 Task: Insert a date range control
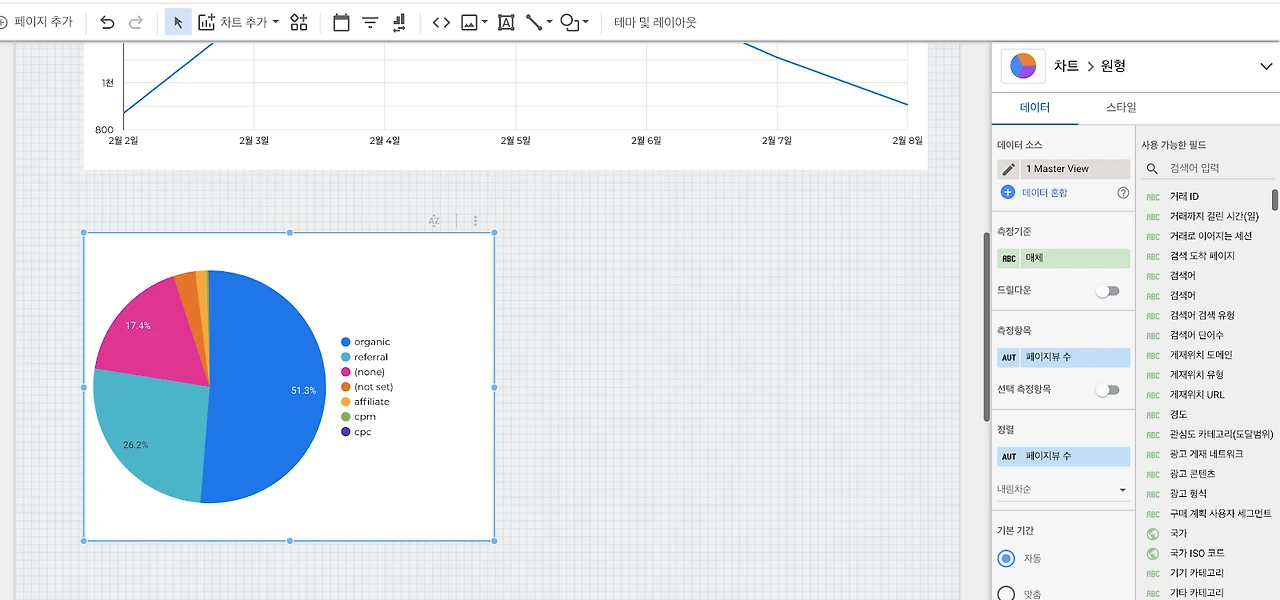pos(341,22)
